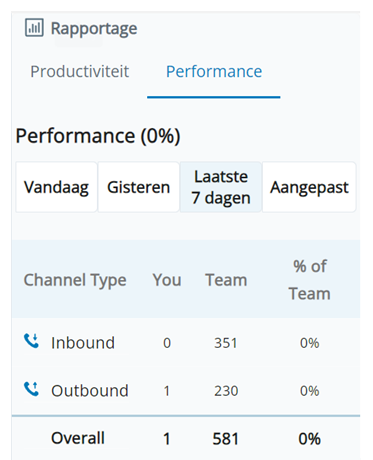Image resolution: width=373 pixels, height=460 pixels.
Task: Show Gisteren performance data
Action: pos(139,187)
